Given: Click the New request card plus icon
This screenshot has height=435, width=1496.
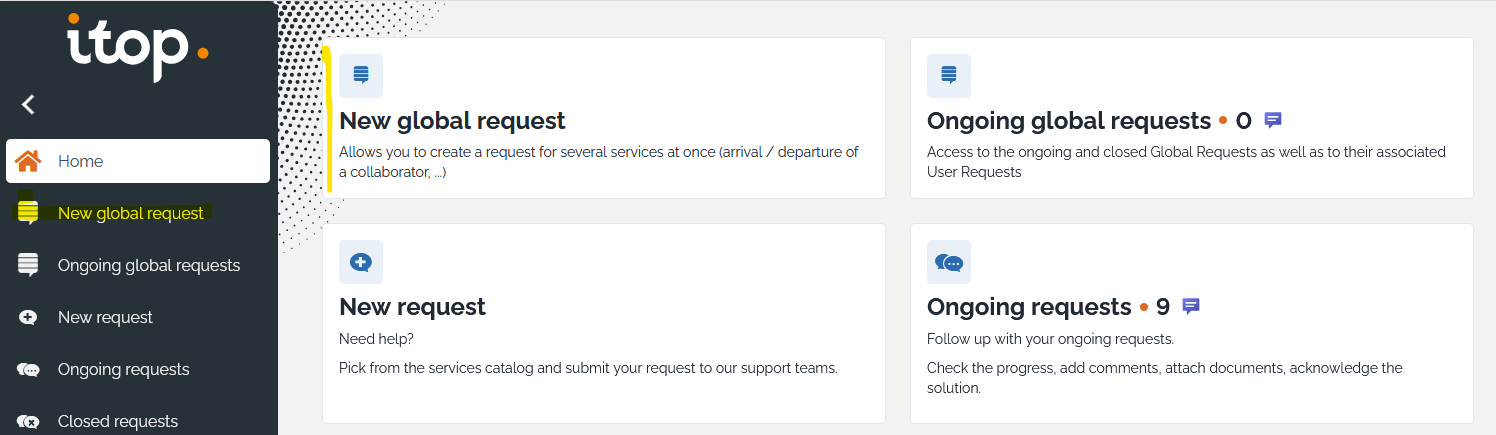Looking at the screenshot, I should pos(361,262).
